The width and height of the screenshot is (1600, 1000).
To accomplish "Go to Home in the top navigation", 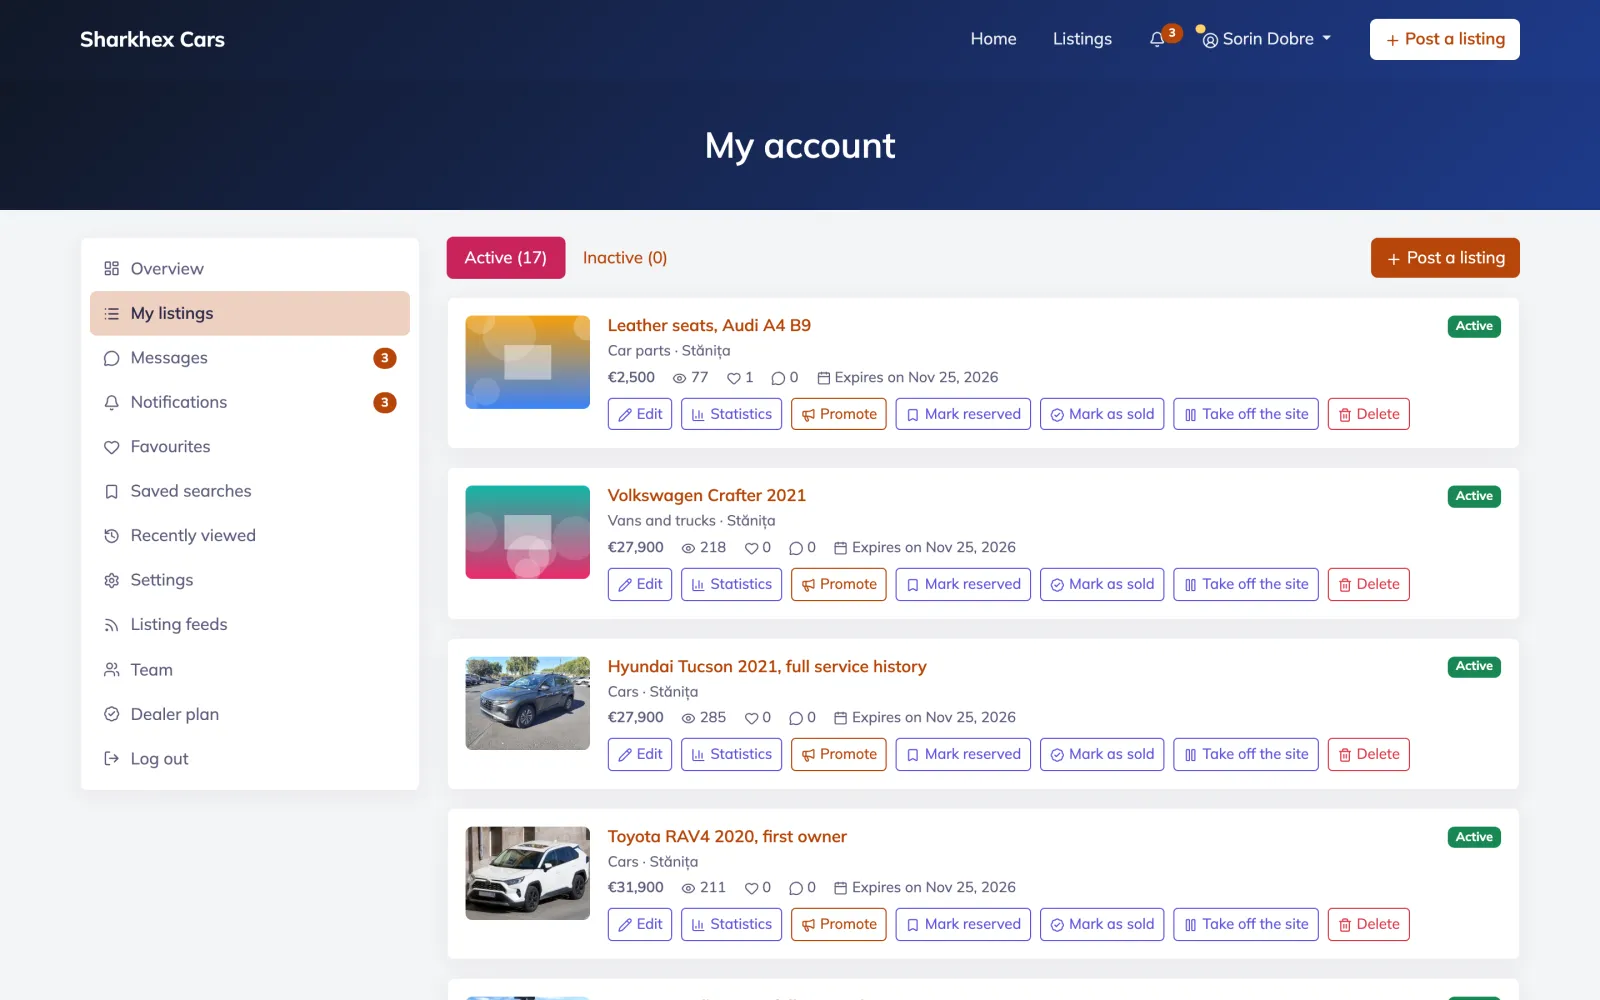I will point(993,39).
